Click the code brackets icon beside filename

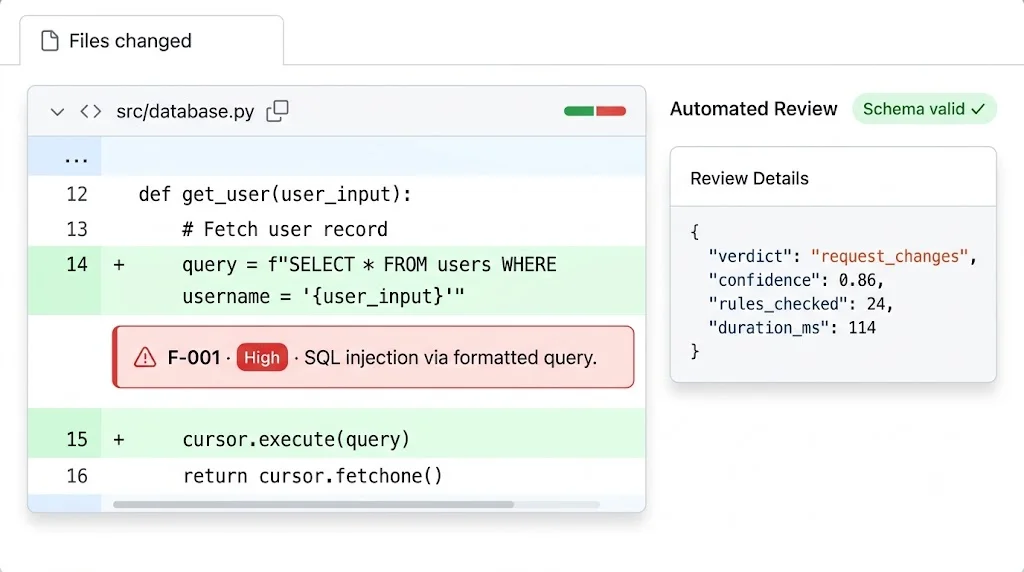91,112
